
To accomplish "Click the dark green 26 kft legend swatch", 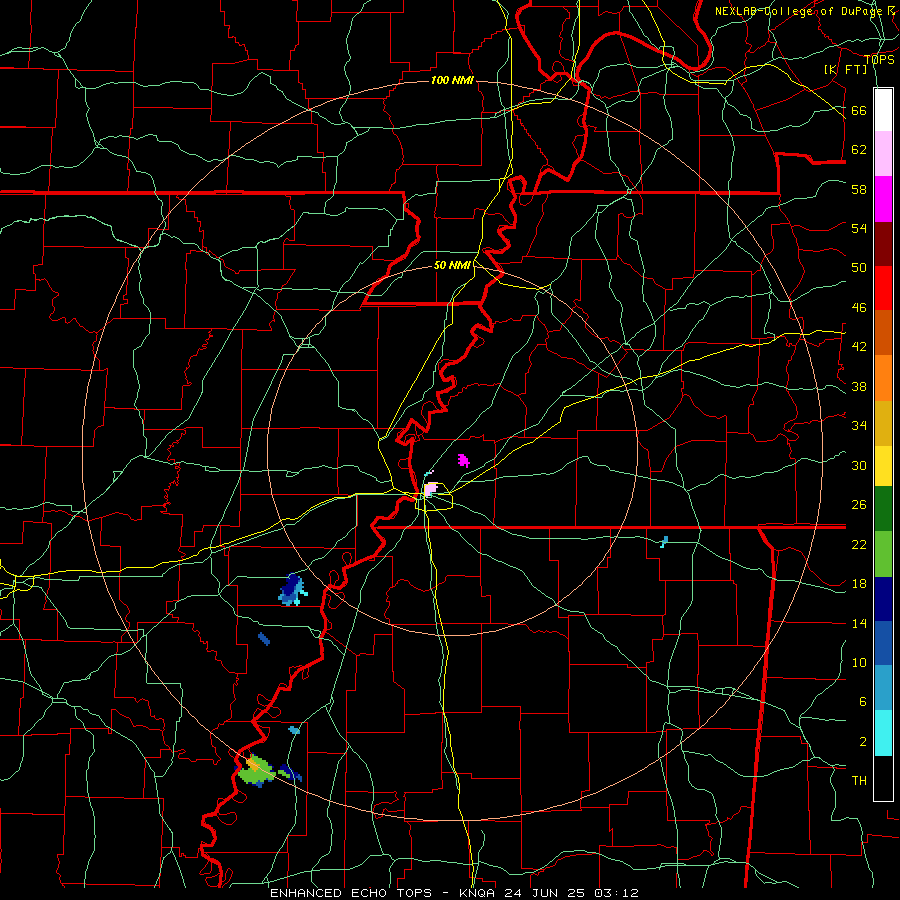I will 883,509.
